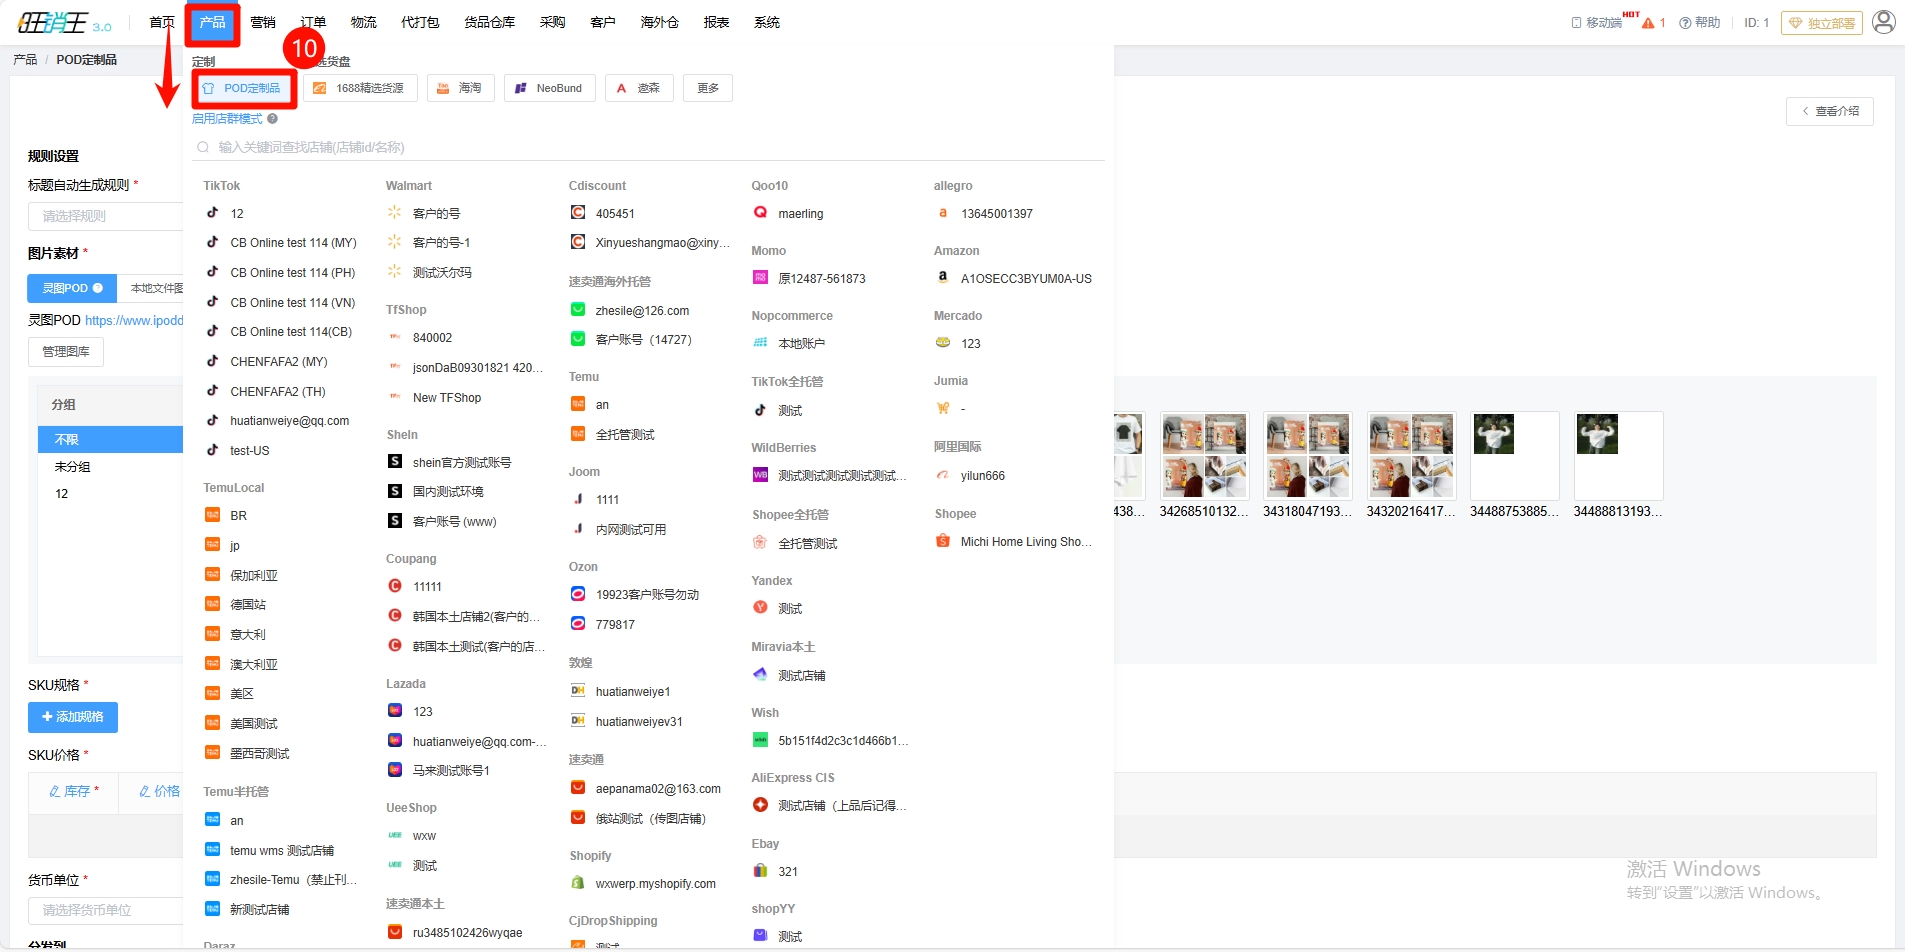Click the Shopify icon for wxwerp.myshopify.com
Viewport: 1905px width, 952px height.
pyautogui.click(x=577, y=883)
